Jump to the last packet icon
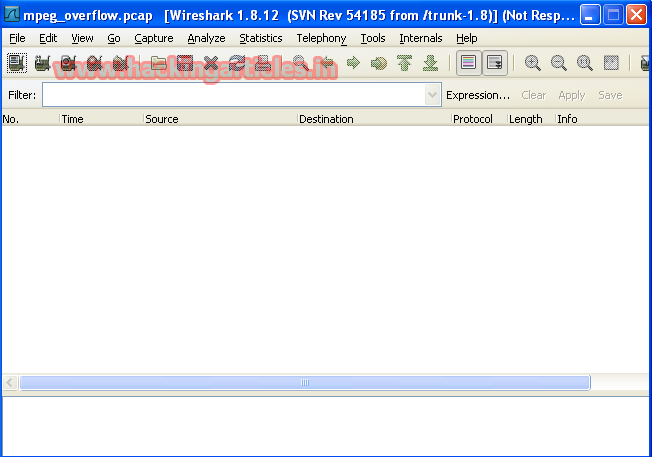 point(430,63)
